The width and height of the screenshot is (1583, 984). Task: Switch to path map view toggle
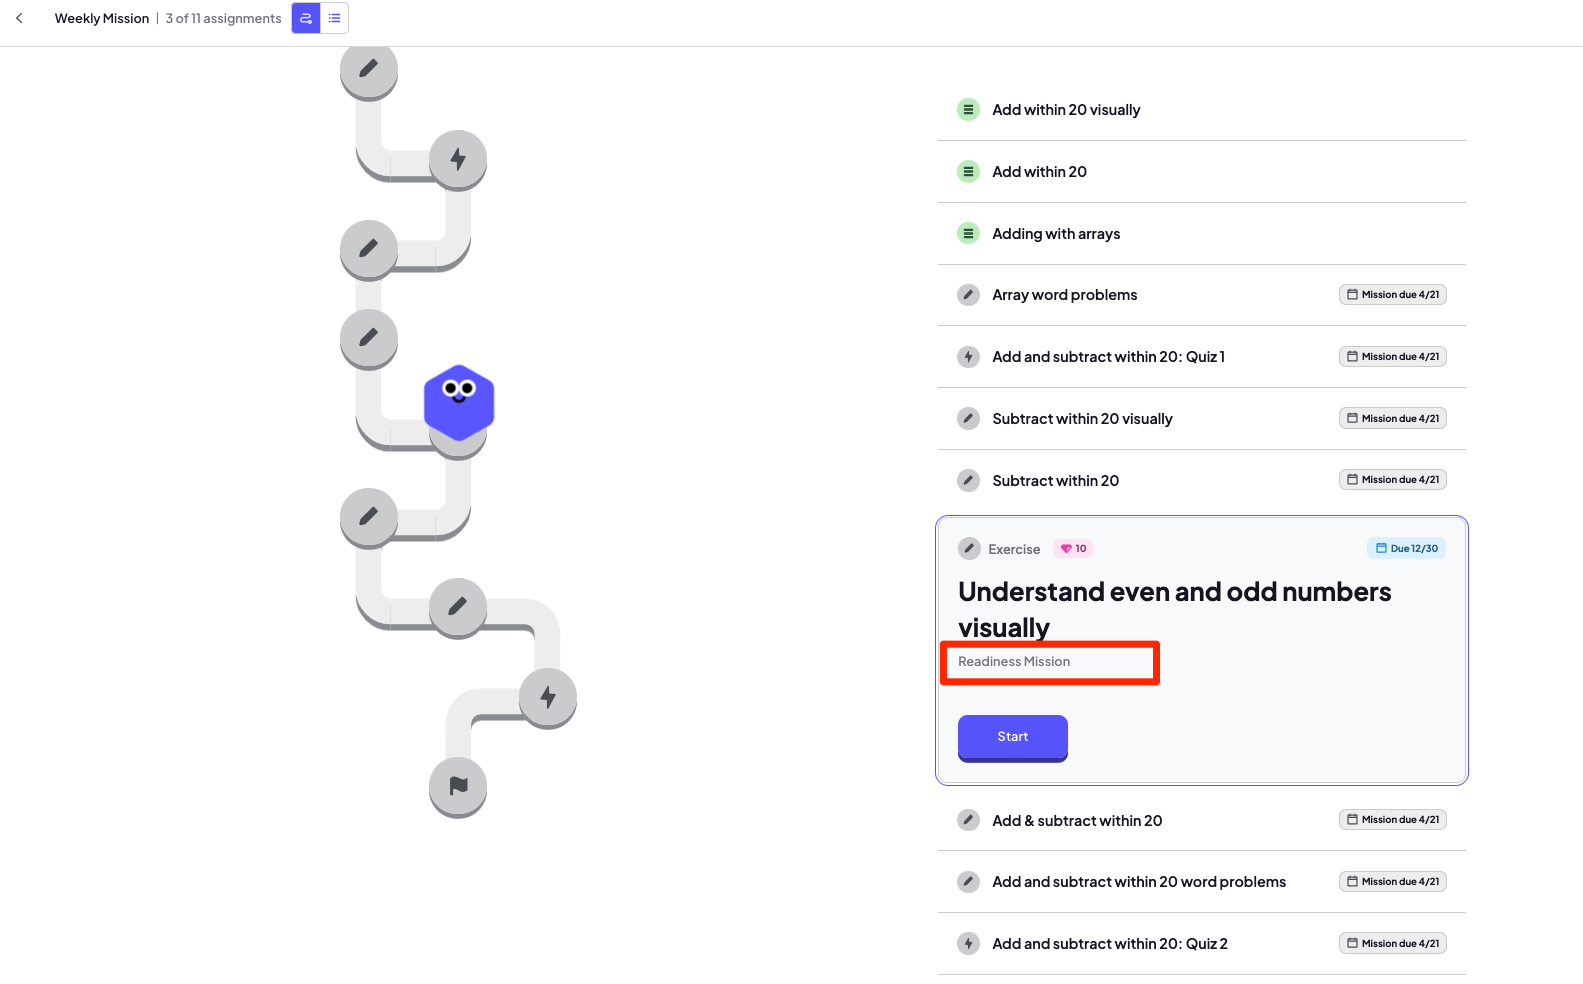[x=306, y=18]
